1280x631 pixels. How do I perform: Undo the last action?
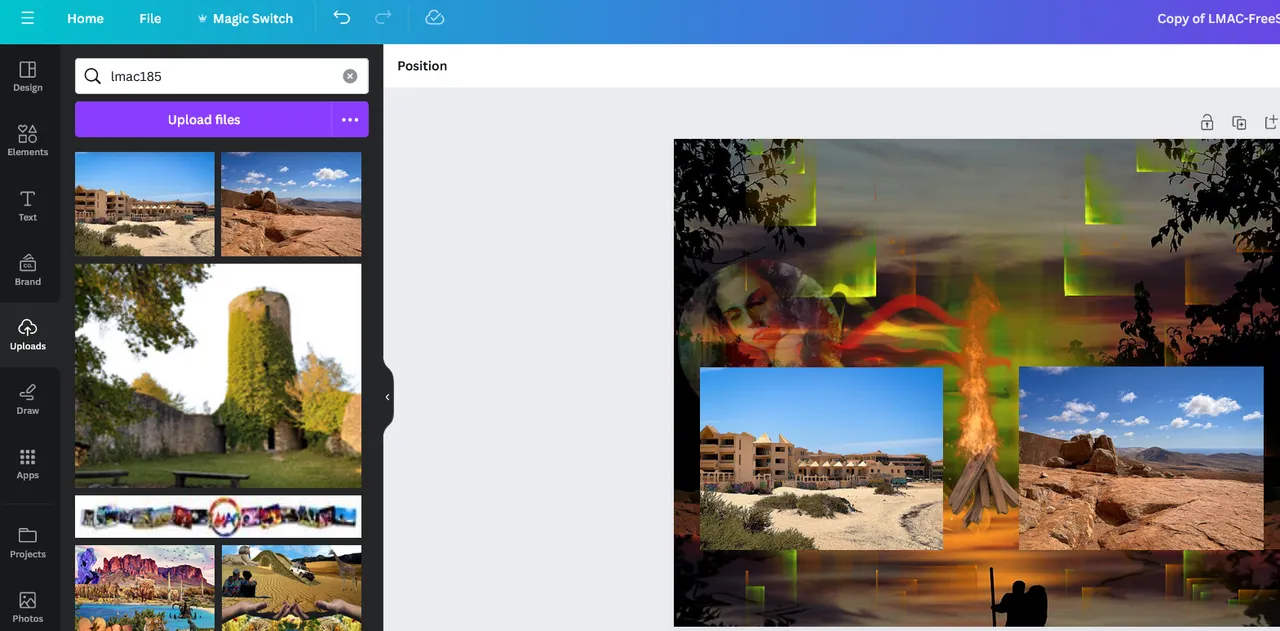(x=342, y=18)
